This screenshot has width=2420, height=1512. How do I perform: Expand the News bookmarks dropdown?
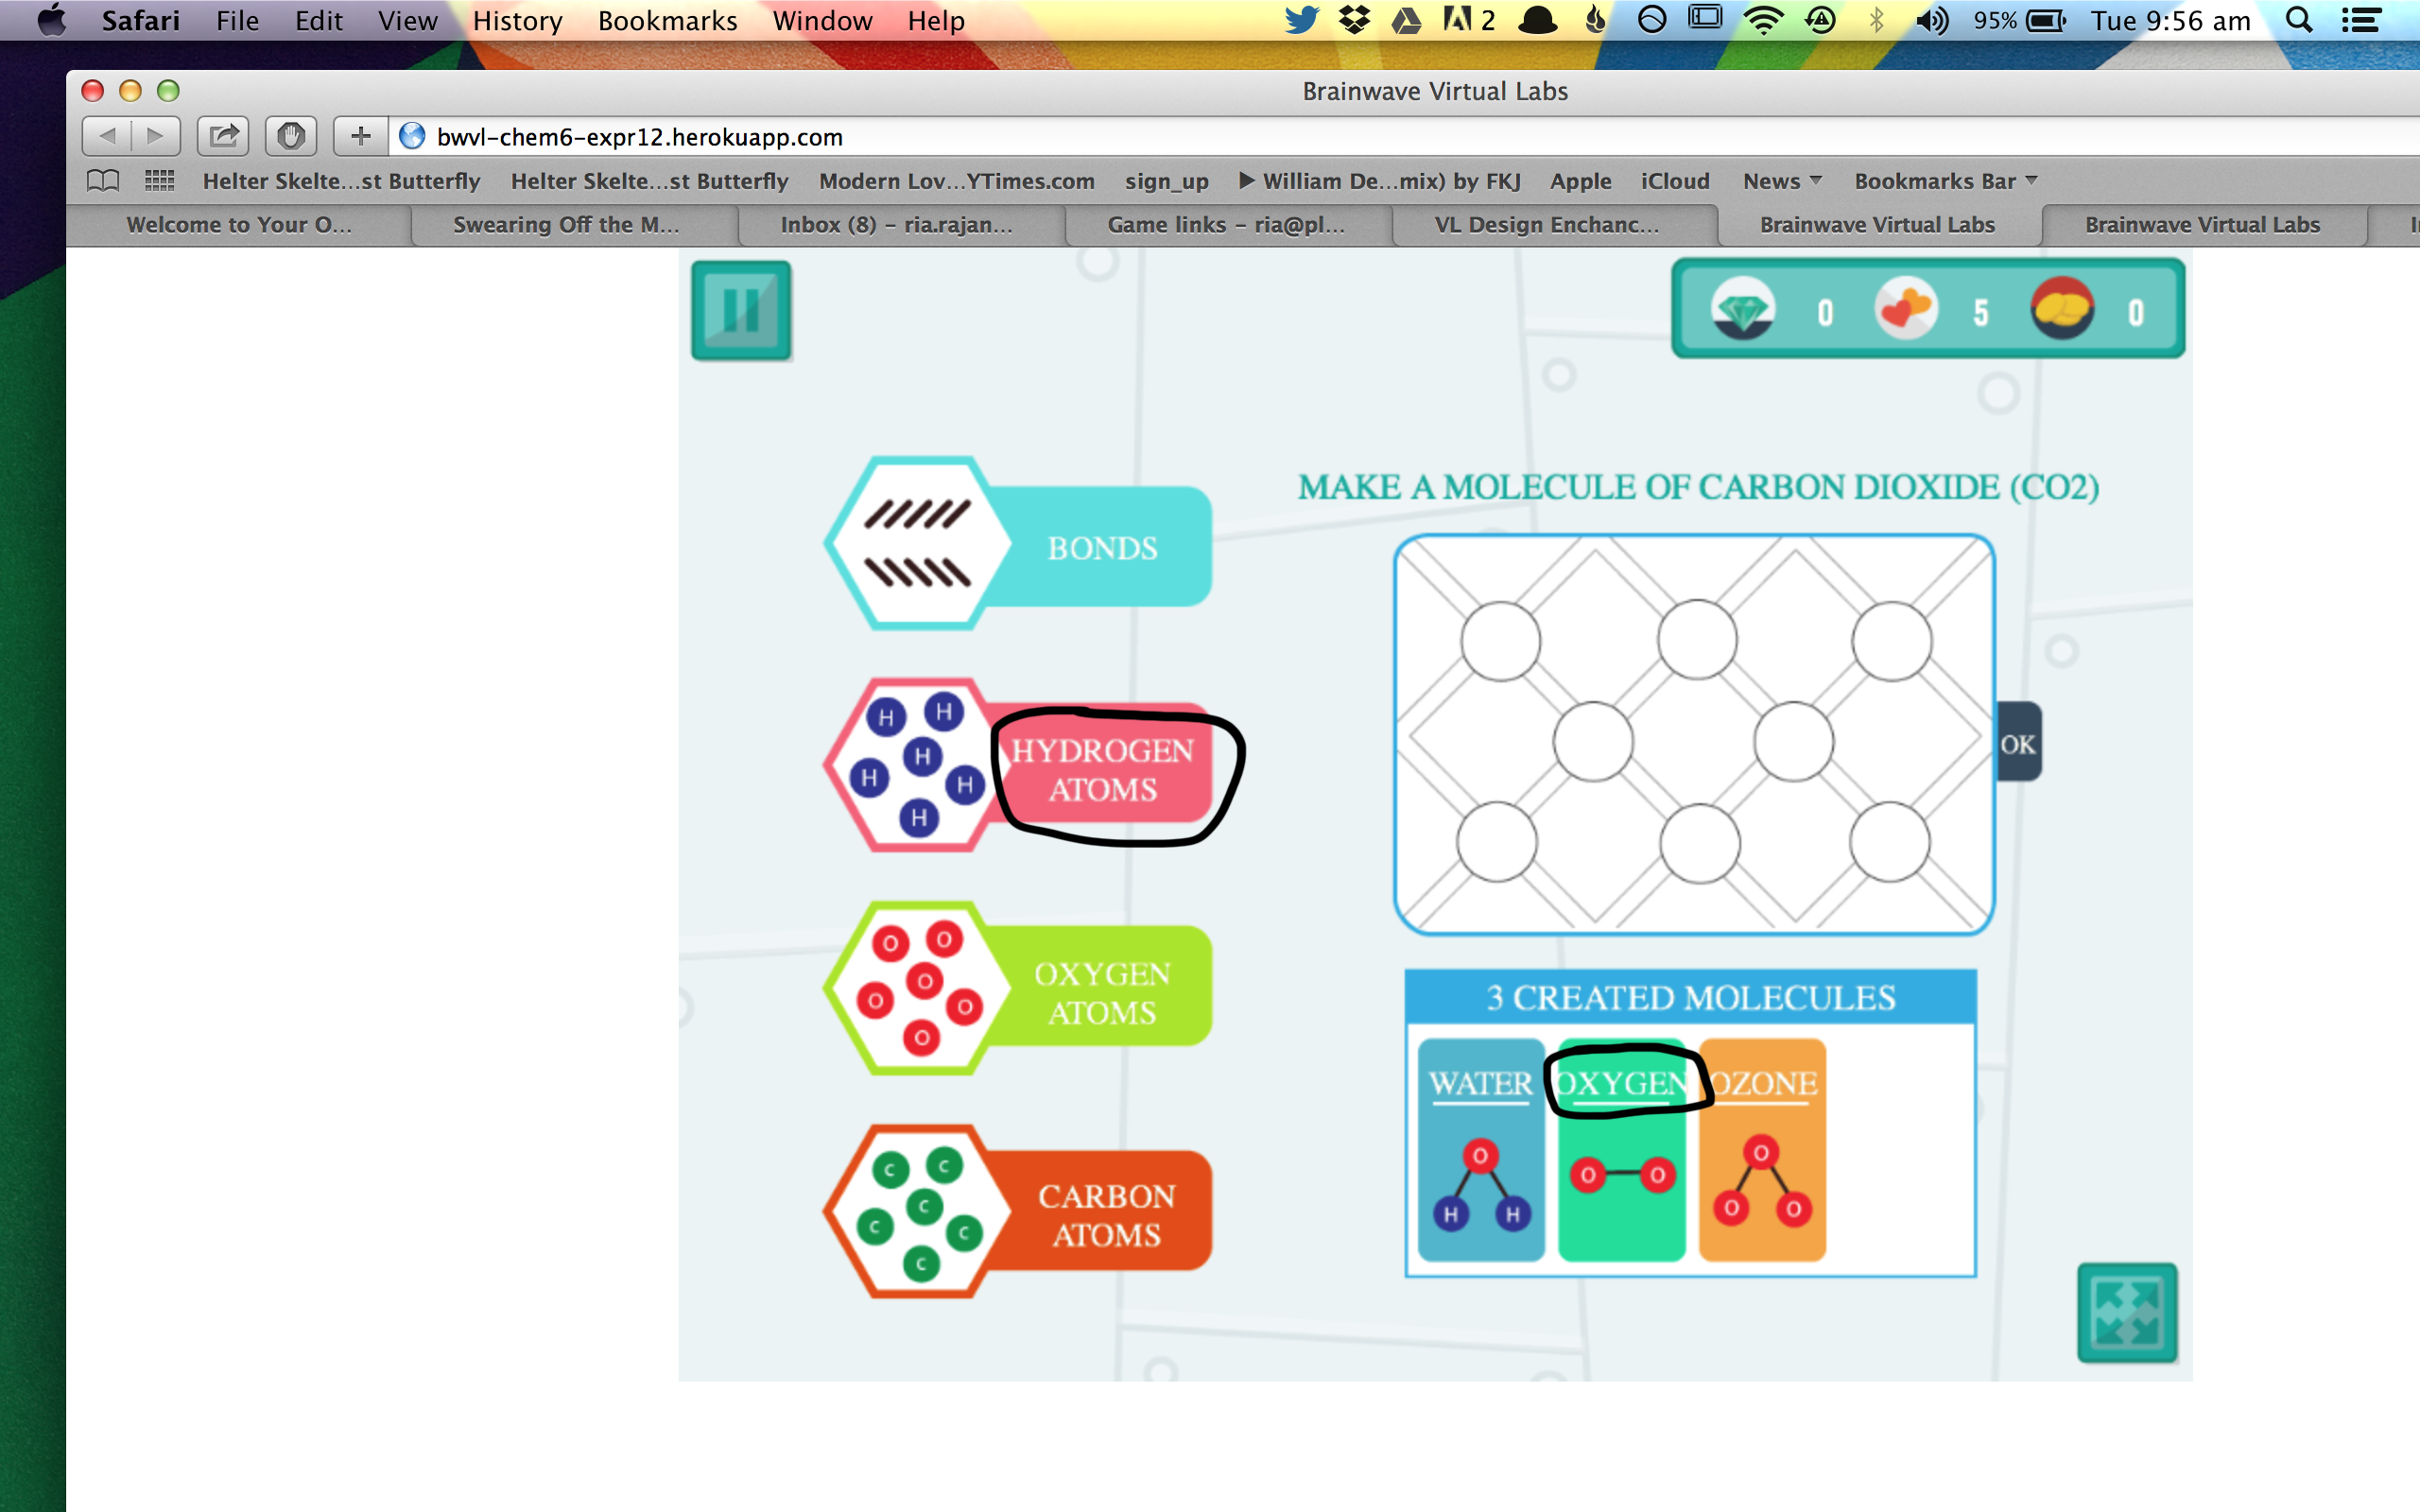click(x=1782, y=181)
